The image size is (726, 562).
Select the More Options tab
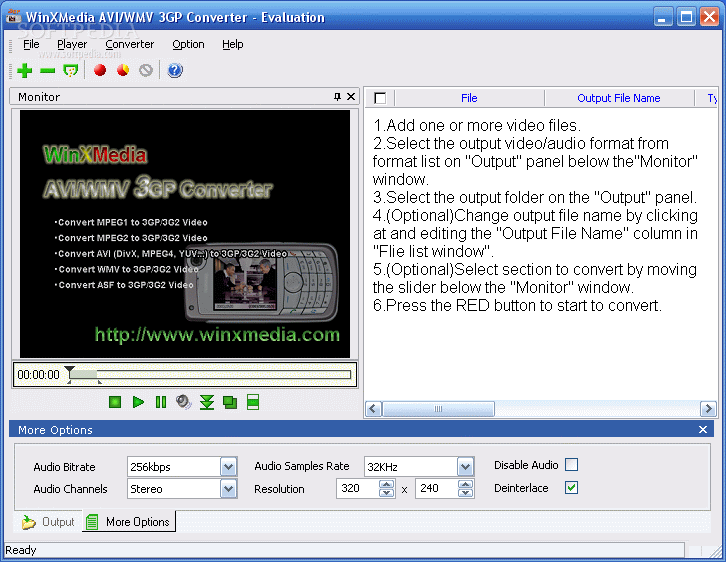tap(129, 522)
